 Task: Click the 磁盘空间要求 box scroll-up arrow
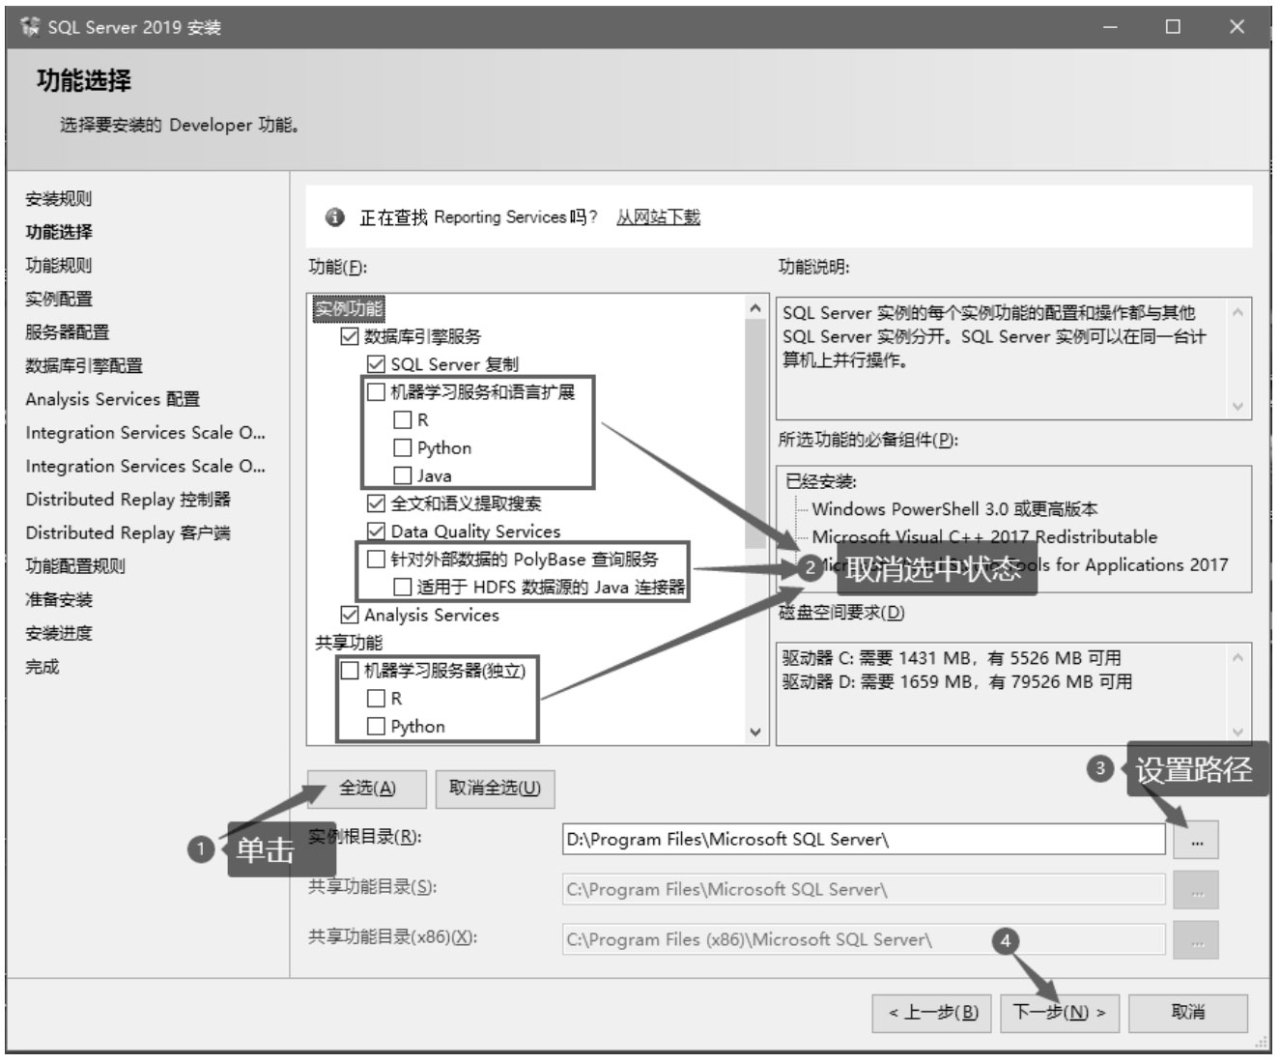coord(1238,658)
